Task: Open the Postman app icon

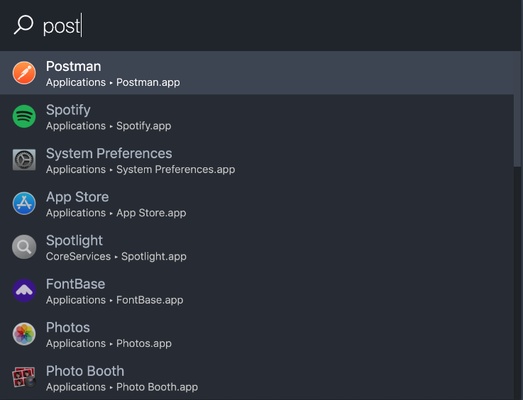Action: tap(24, 73)
